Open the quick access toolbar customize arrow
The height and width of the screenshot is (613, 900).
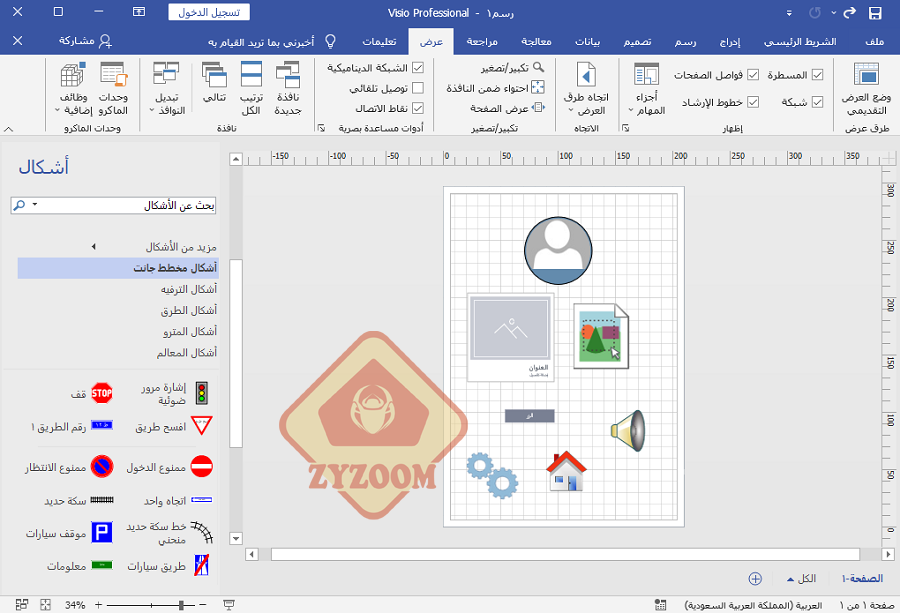click(x=789, y=13)
